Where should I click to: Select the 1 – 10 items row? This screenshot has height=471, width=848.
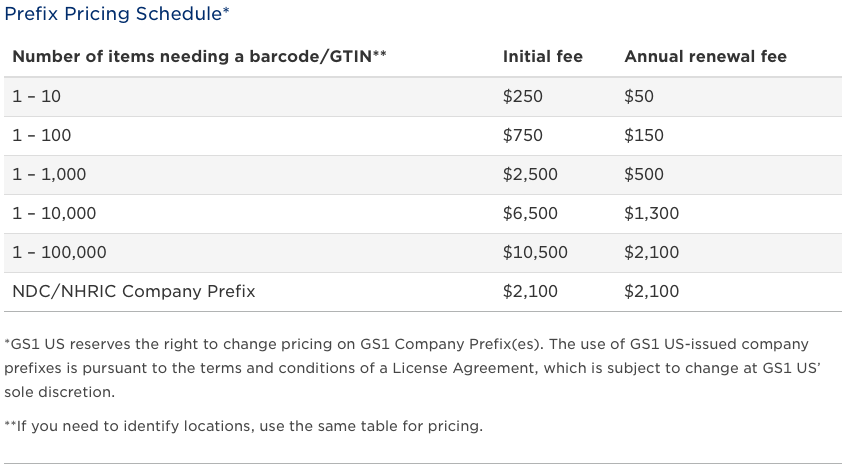423,97
